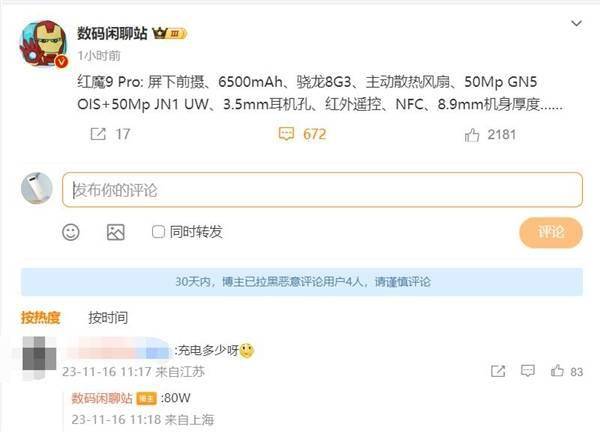The width and height of the screenshot is (600, 432).
Task: Like the post with 2181 likes
Action: pyautogui.click(x=472, y=135)
